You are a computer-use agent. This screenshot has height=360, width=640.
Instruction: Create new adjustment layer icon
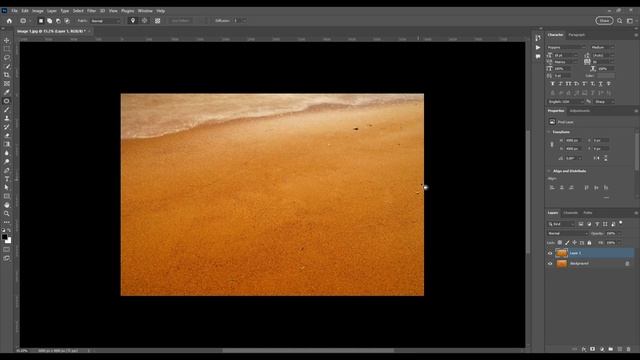[602, 349]
